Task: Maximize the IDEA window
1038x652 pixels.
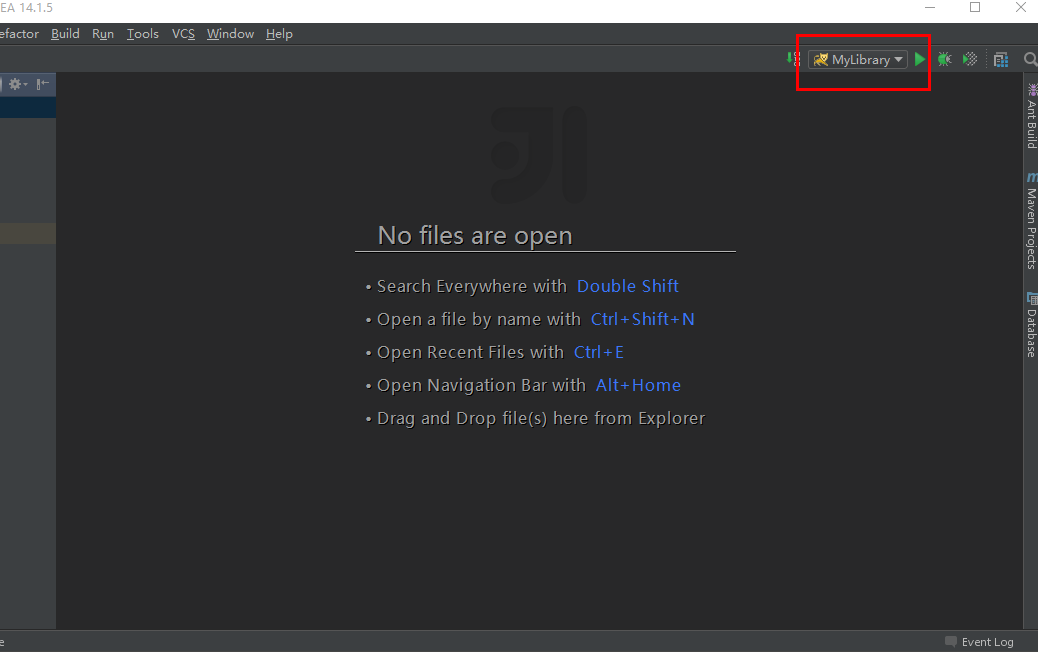Action: click(x=975, y=7)
